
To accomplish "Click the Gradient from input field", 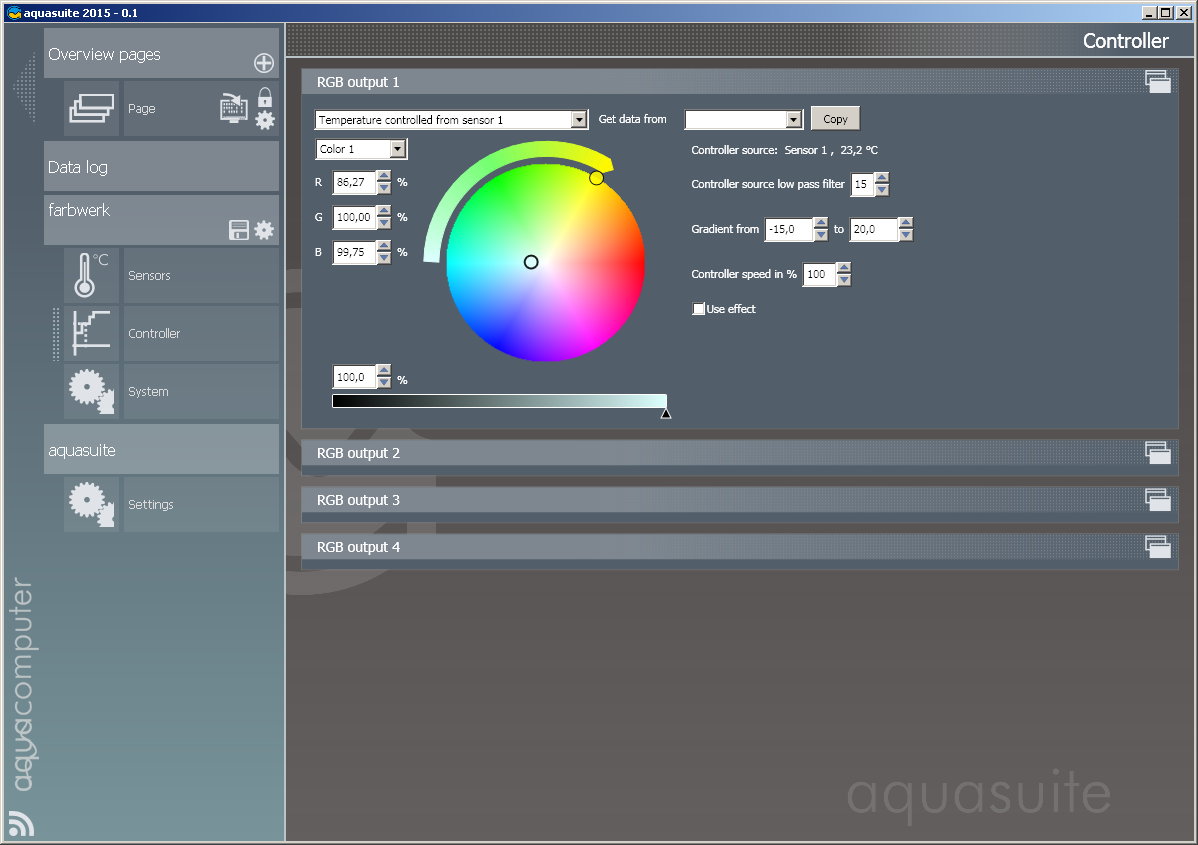I will [x=789, y=229].
